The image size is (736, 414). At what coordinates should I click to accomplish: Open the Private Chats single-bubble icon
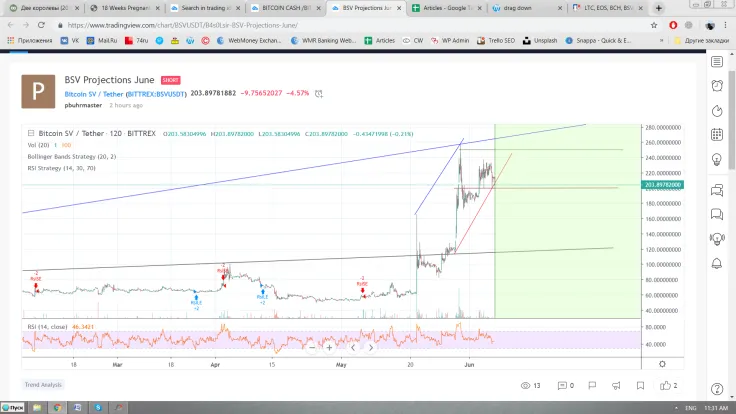pos(717,214)
